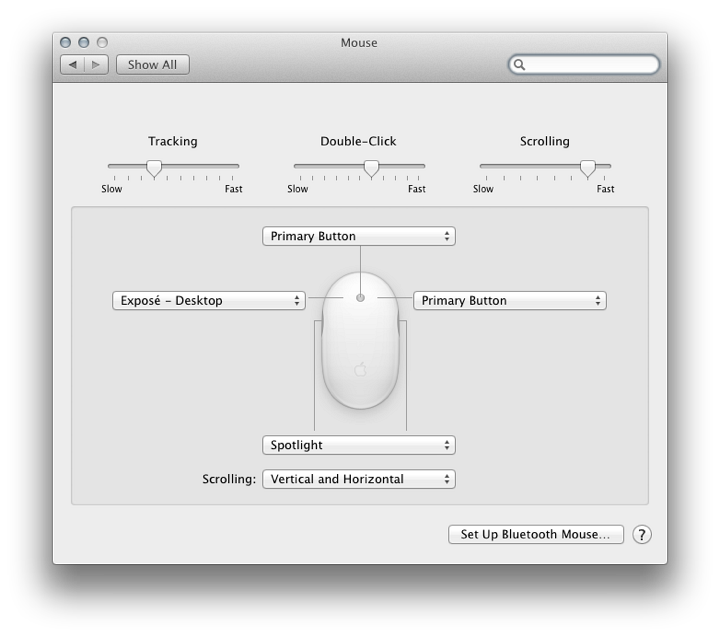Click the Mighty Mouse image
Screen dimensions: 720x637
click(x=360, y=340)
